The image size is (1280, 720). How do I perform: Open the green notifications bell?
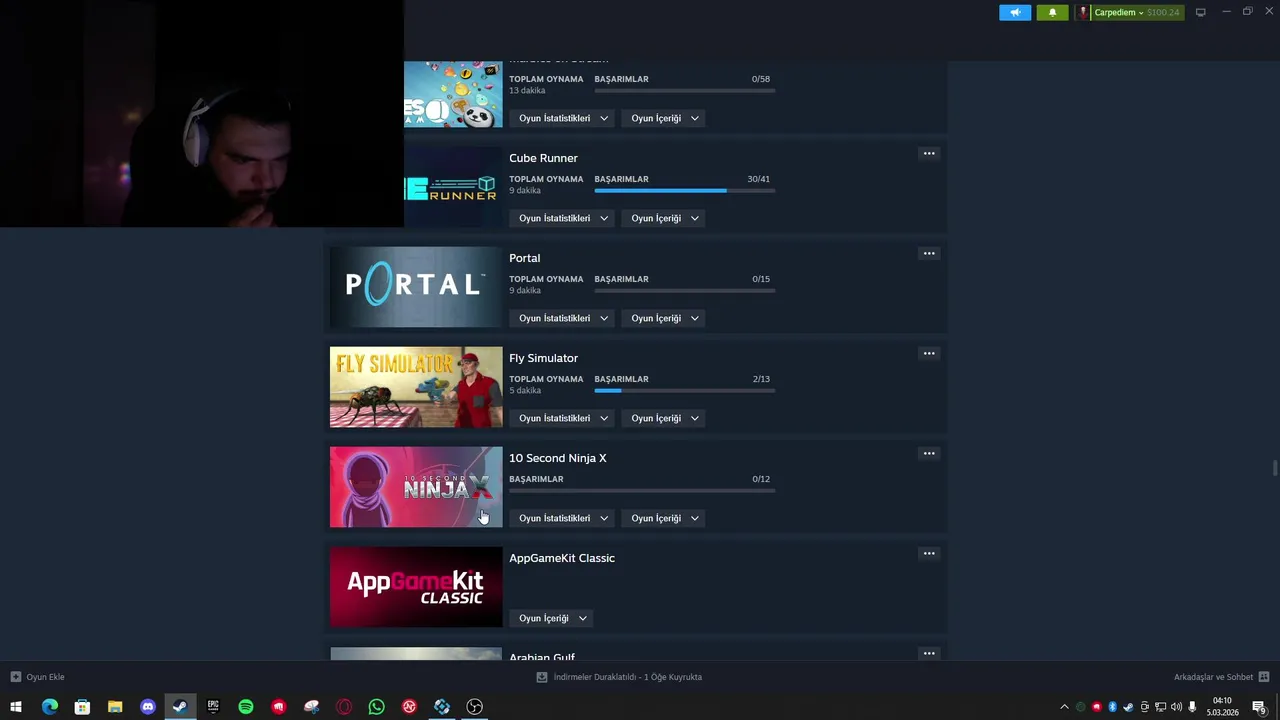click(x=1052, y=12)
